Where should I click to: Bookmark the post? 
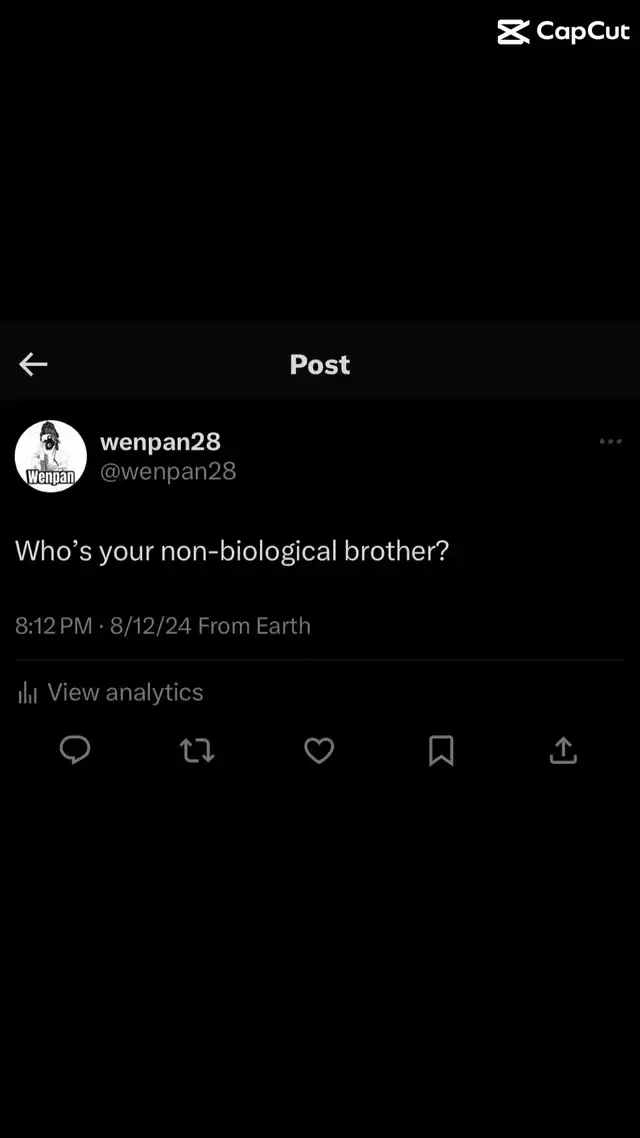coord(441,750)
